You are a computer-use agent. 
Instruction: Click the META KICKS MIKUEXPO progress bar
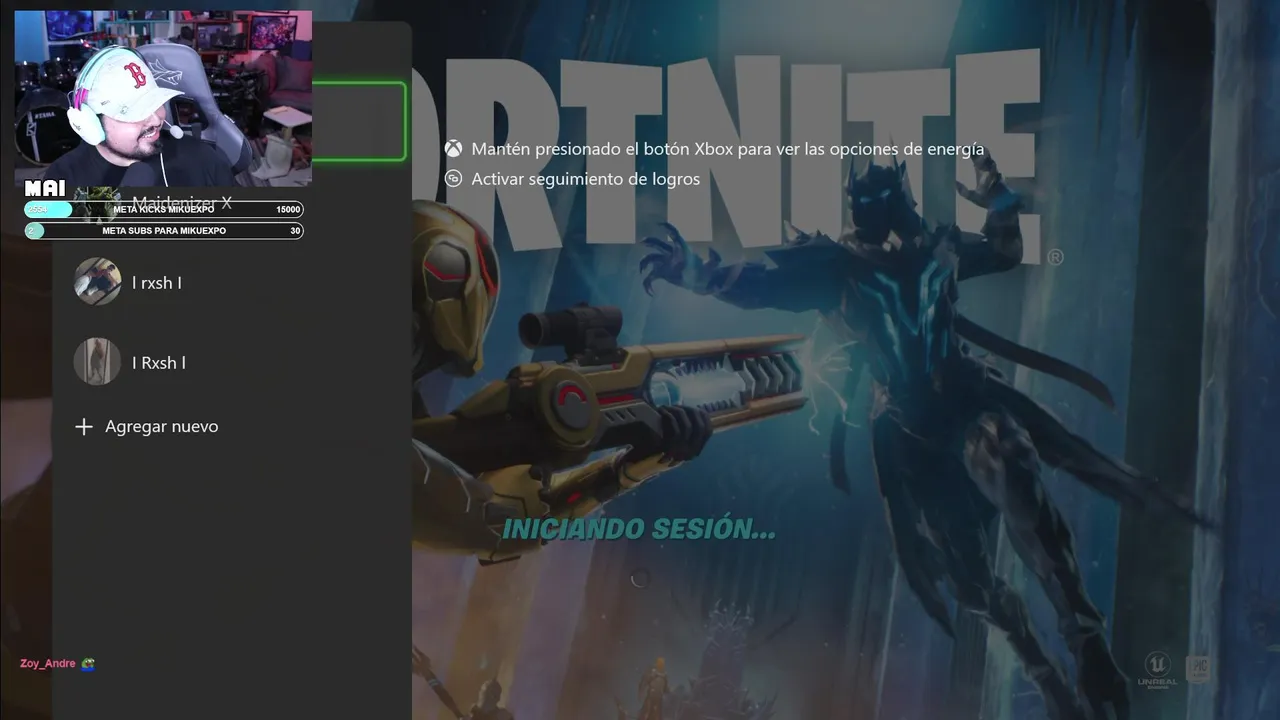click(163, 210)
